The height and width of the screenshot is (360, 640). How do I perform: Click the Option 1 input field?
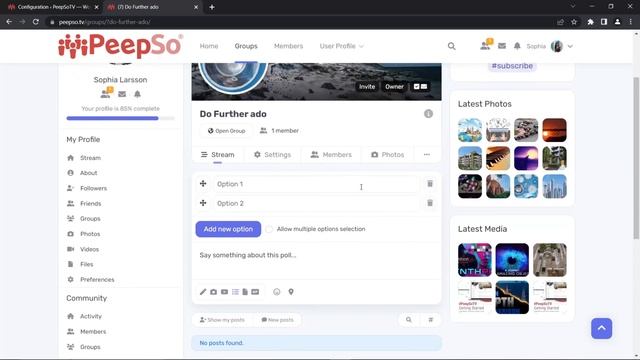tap(316, 184)
